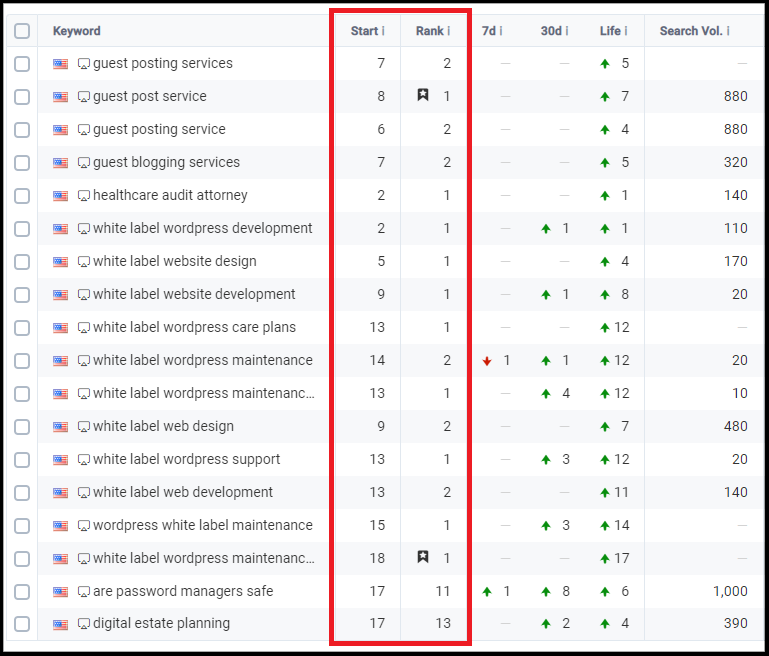Screen dimensions: 769x656
Task: Click the info icon next to Rank header
Action: click(x=448, y=31)
